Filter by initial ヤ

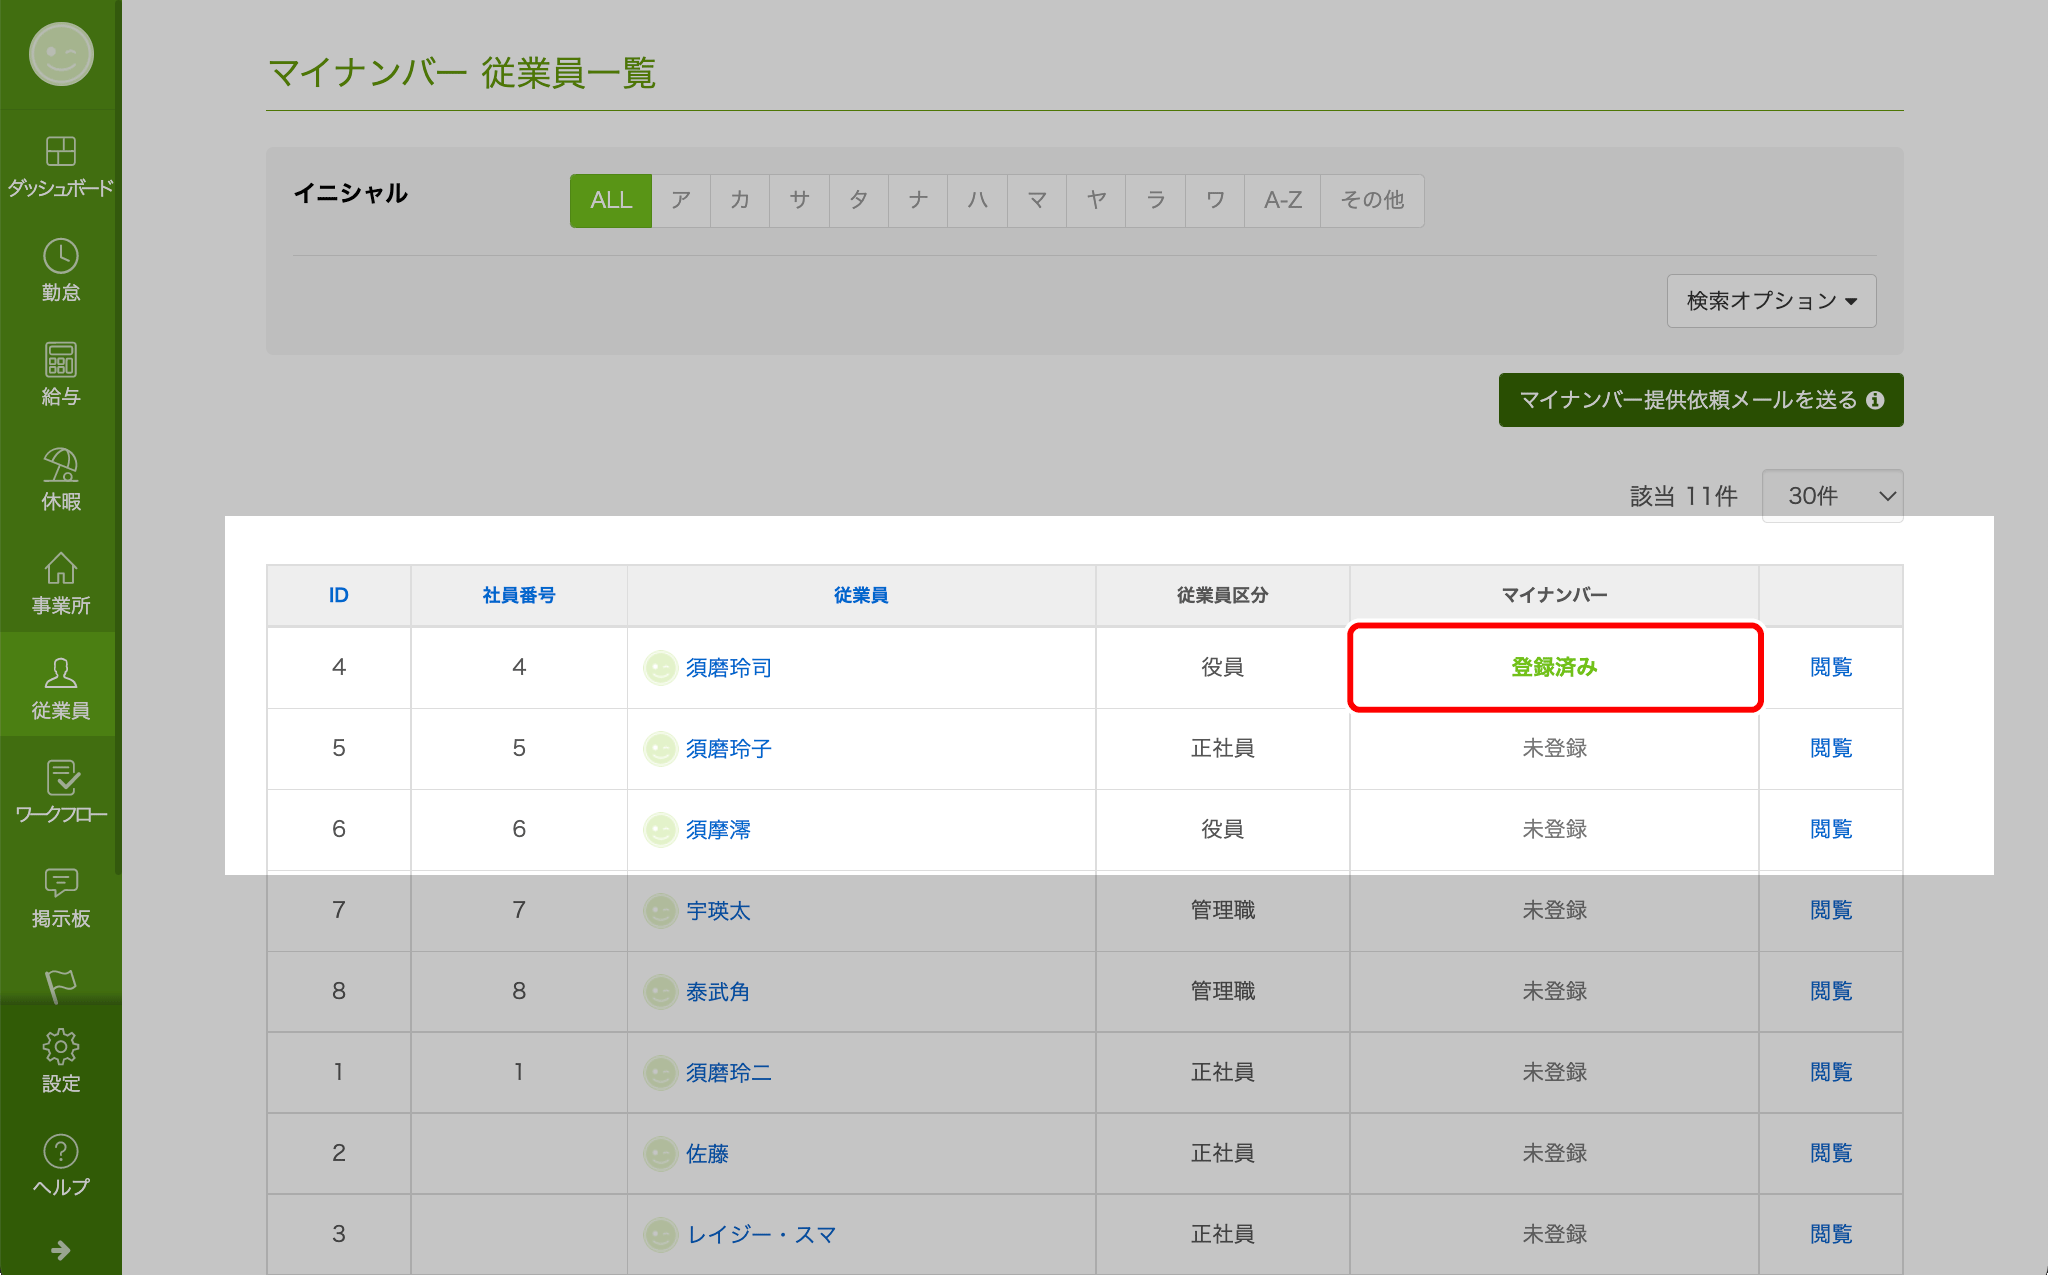pyautogui.click(x=1096, y=200)
